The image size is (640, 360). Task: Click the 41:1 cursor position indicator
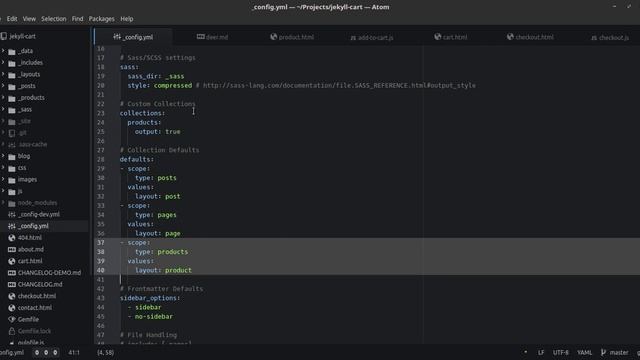[74, 352]
